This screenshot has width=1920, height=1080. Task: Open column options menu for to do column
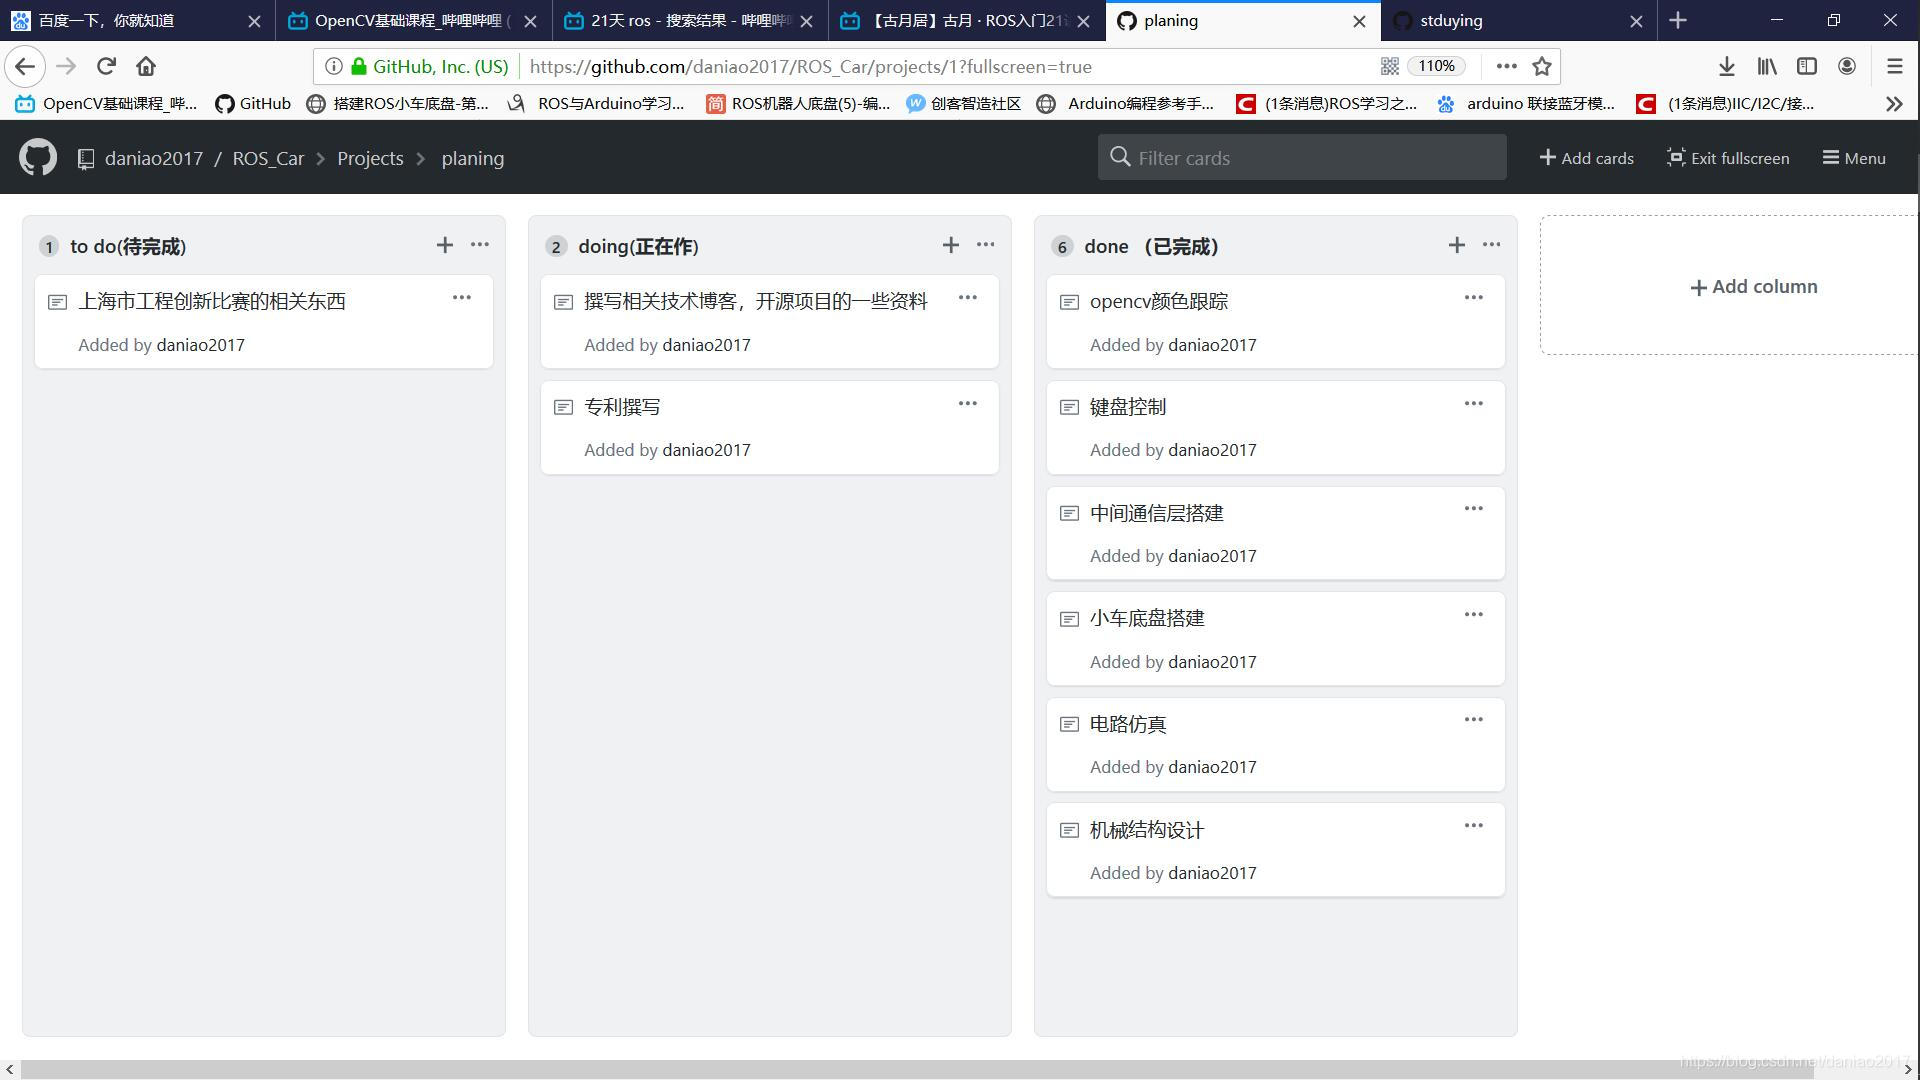480,244
